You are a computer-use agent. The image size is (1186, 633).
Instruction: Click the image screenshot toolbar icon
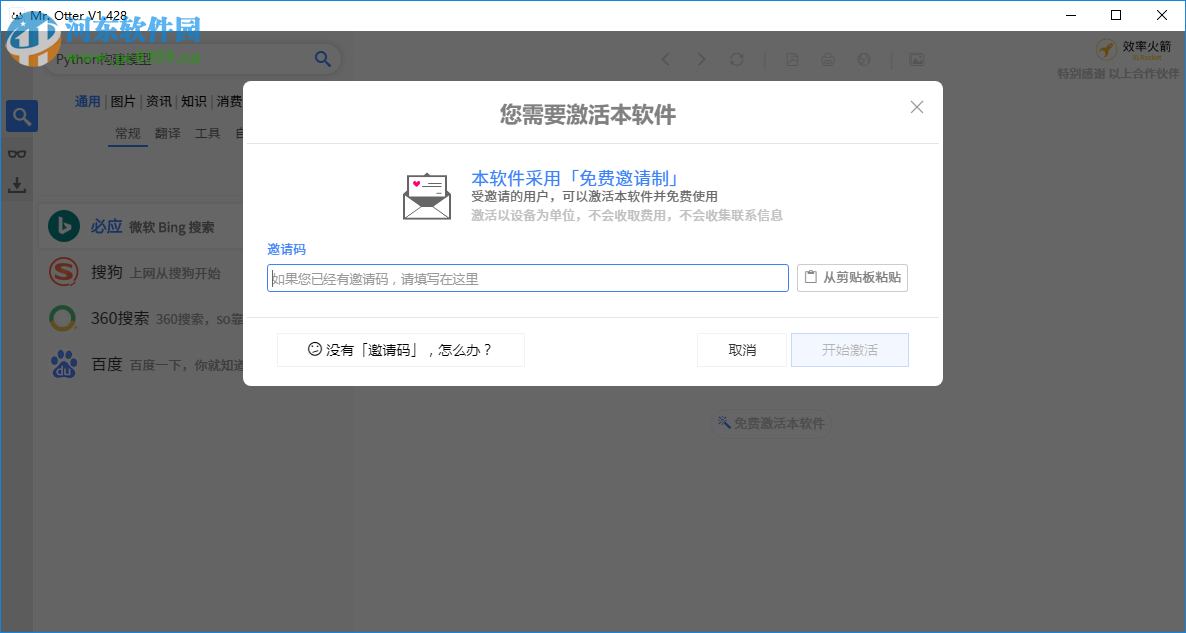coord(916,60)
